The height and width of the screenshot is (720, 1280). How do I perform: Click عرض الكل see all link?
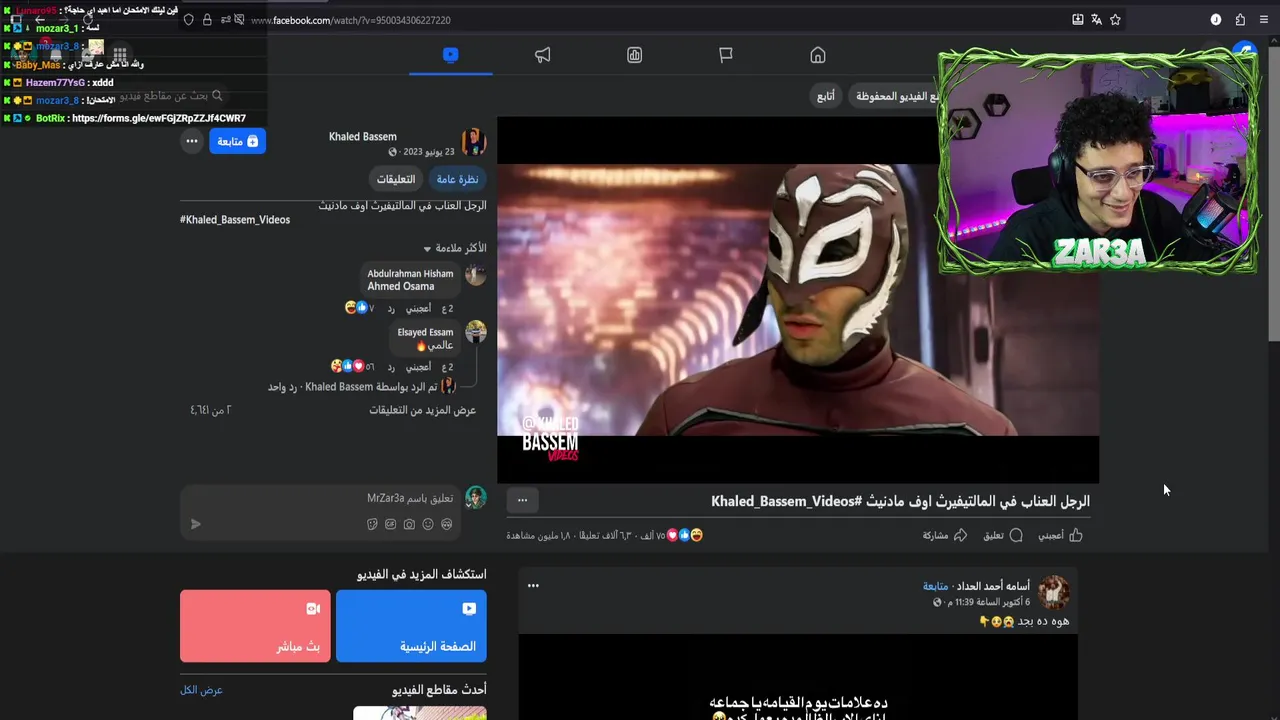coord(202,690)
